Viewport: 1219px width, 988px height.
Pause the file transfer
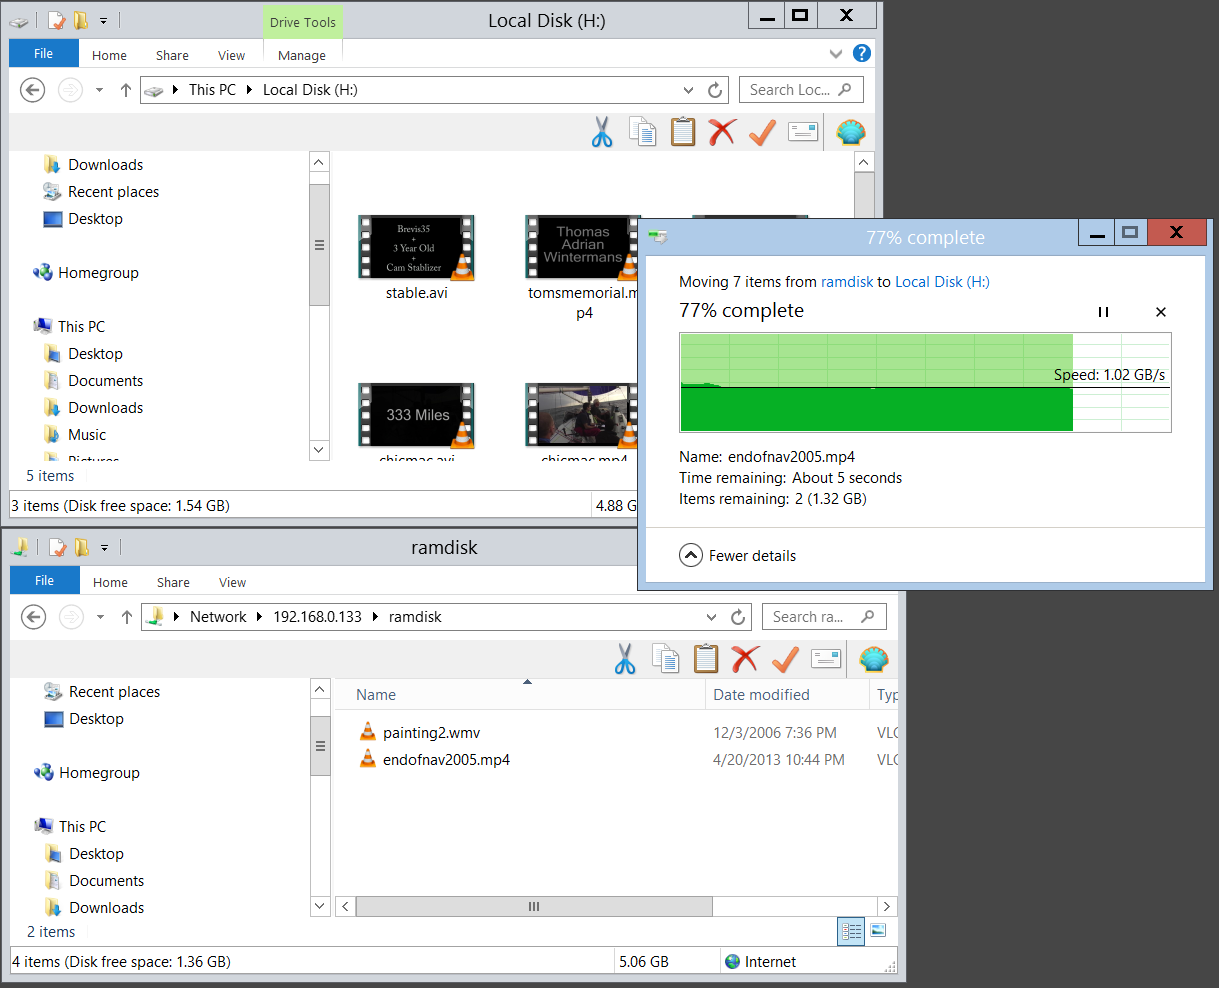pyautogui.click(x=1103, y=311)
